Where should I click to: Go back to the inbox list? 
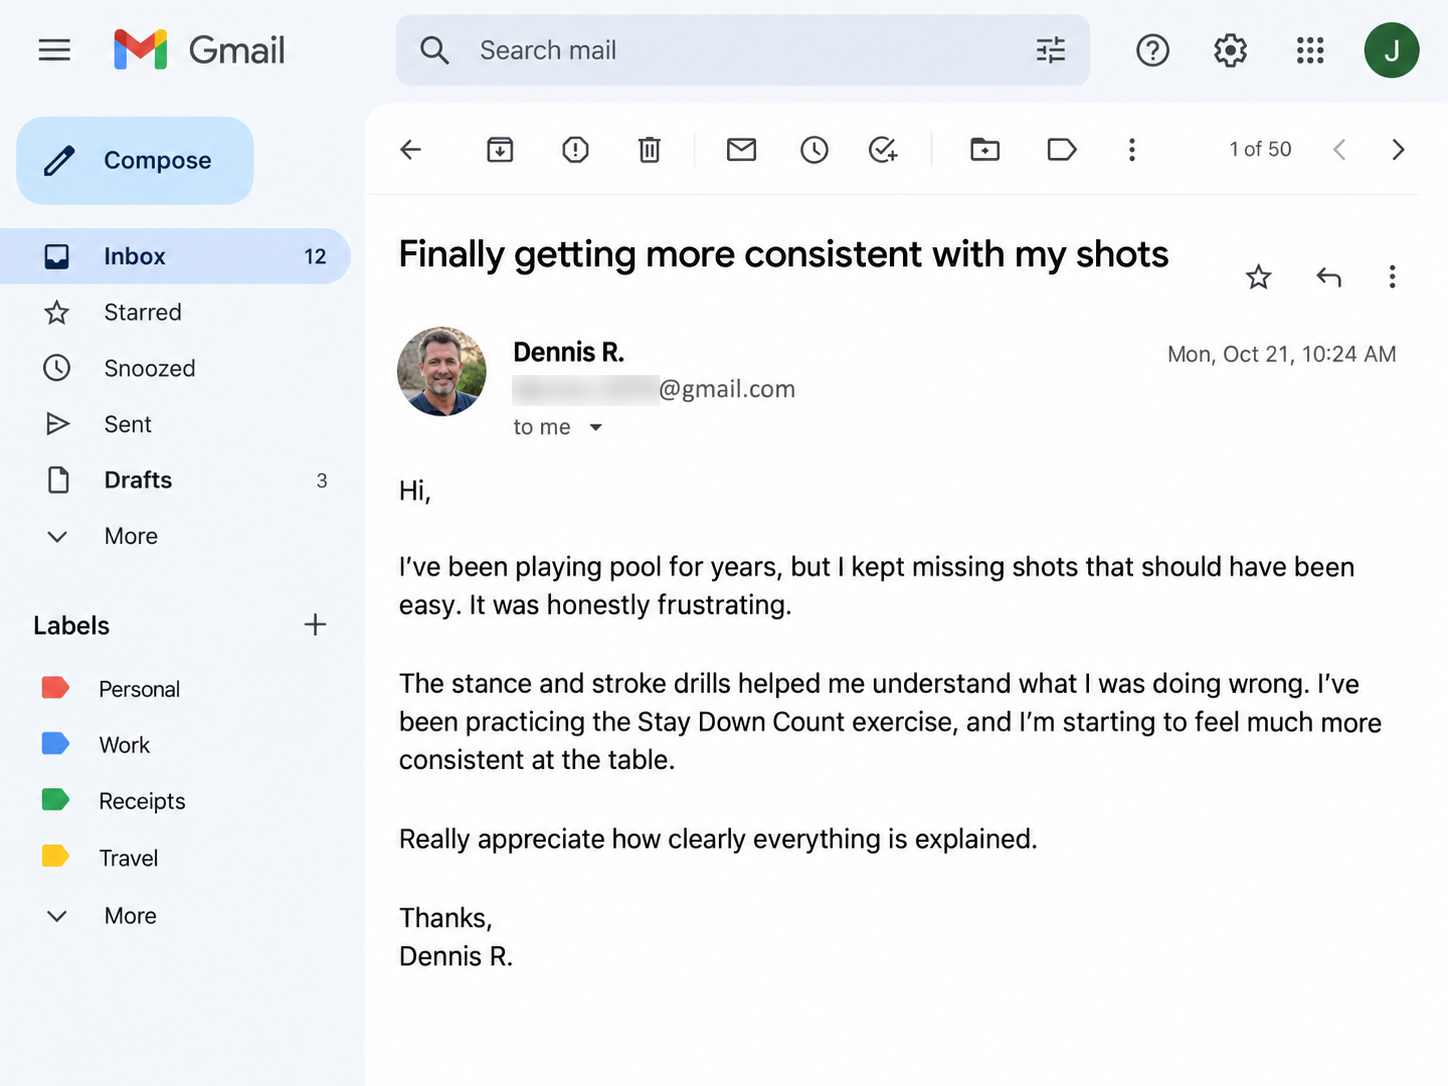tap(411, 150)
